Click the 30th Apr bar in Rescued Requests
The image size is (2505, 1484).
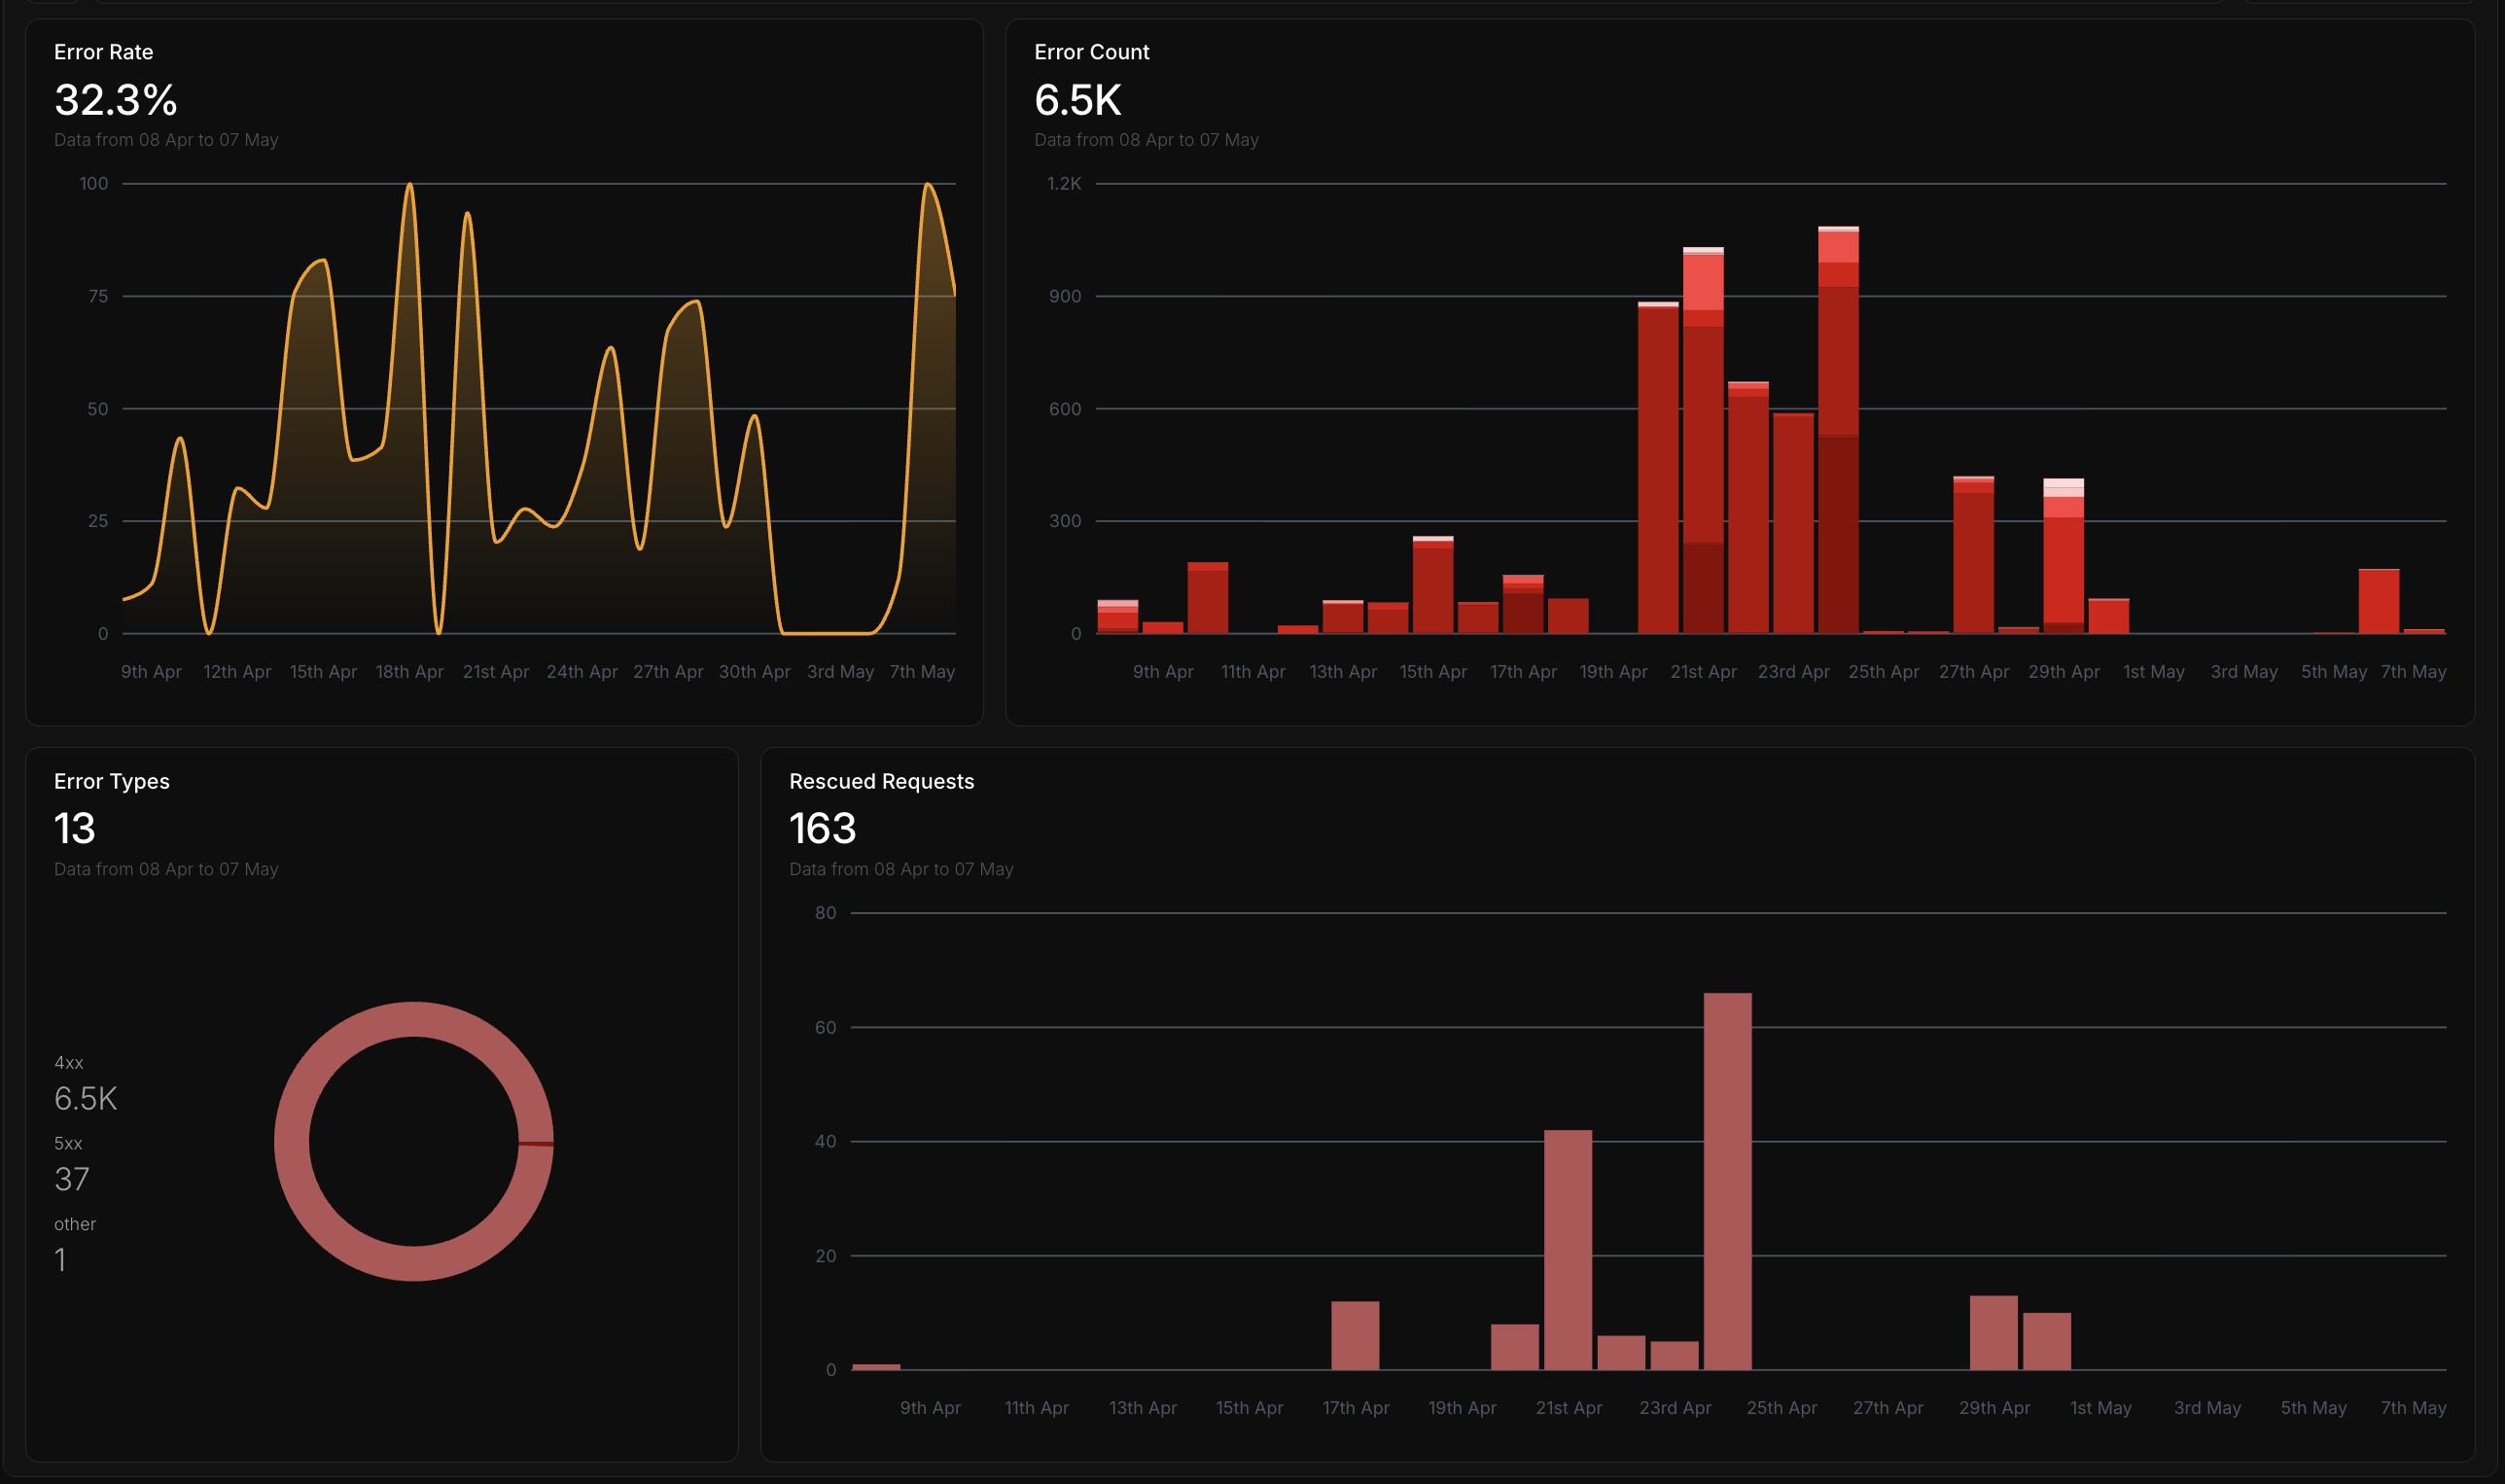pyautogui.click(x=2047, y=1341)
